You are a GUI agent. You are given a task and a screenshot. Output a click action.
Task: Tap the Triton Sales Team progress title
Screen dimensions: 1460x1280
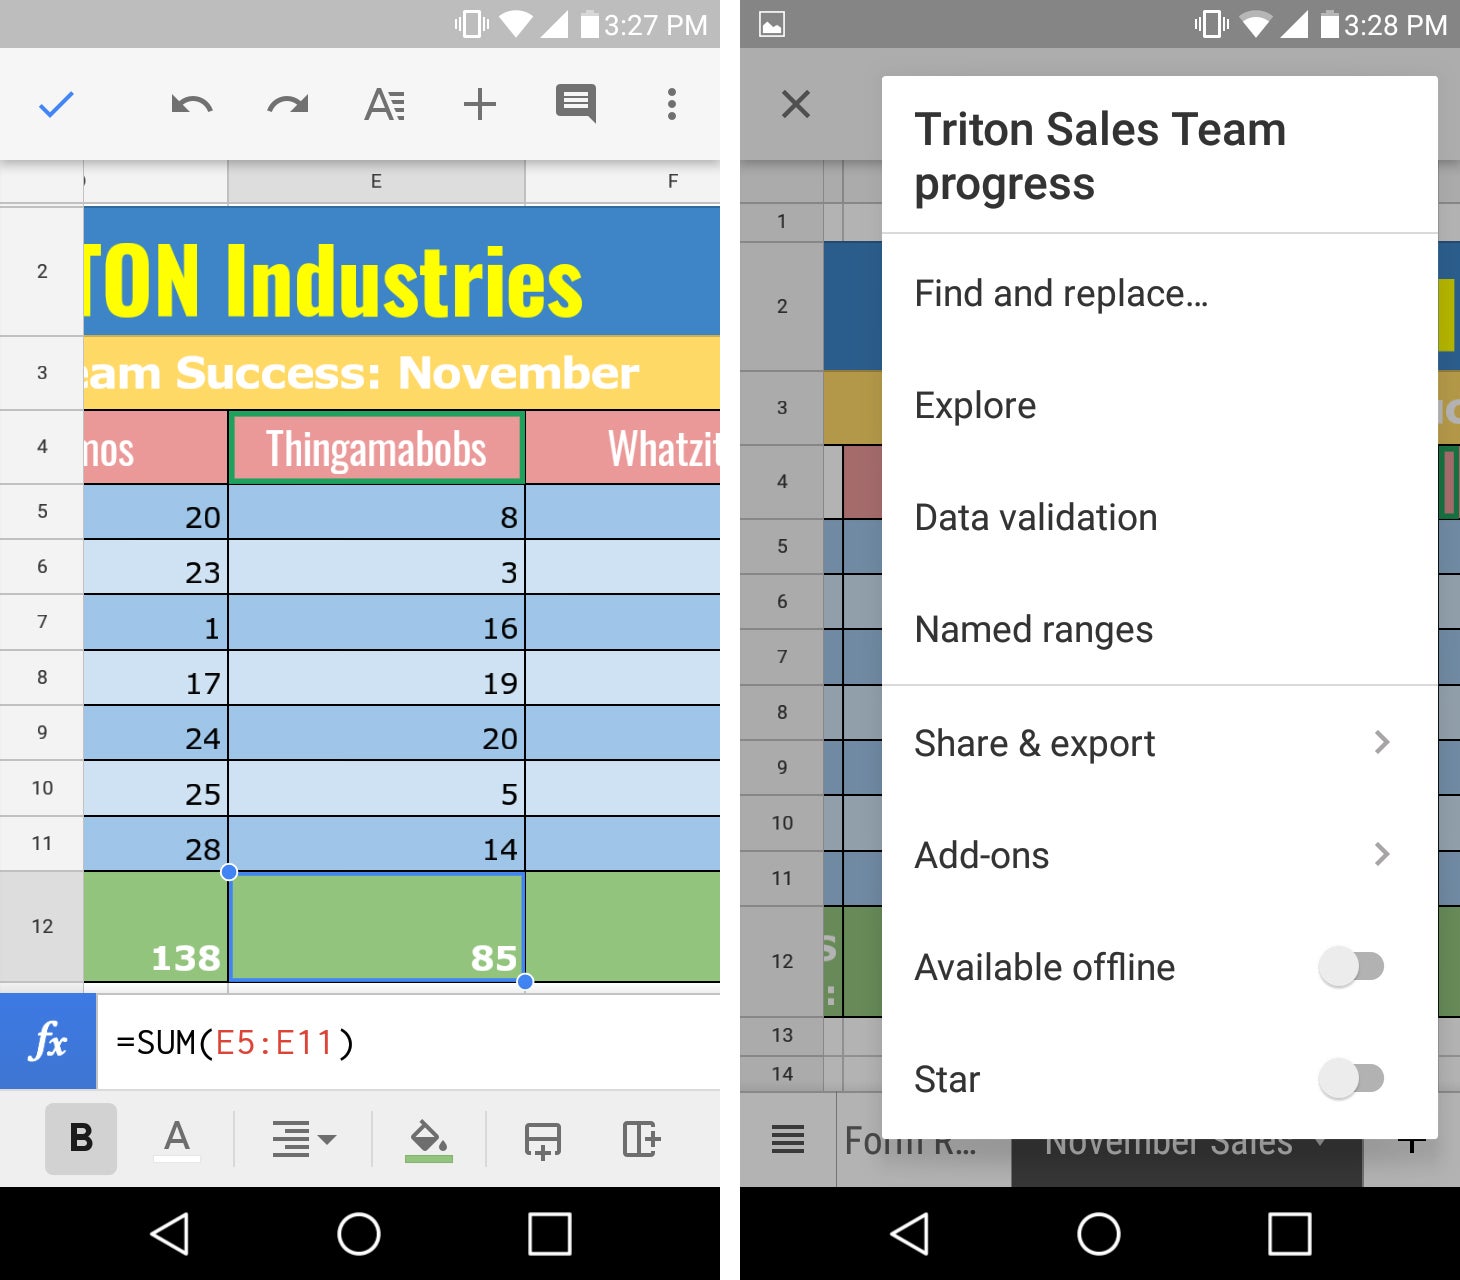point(1100,156)
